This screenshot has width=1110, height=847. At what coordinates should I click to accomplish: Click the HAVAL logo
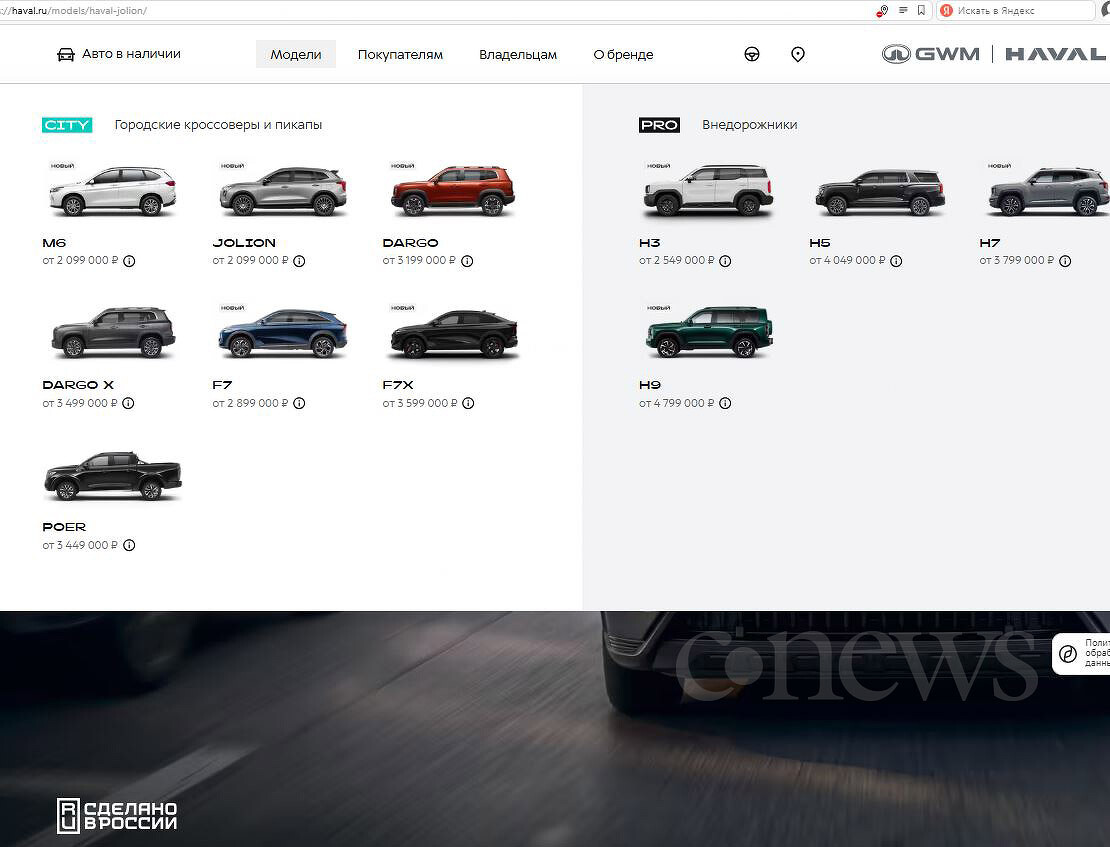click(x=1055, y=54)
